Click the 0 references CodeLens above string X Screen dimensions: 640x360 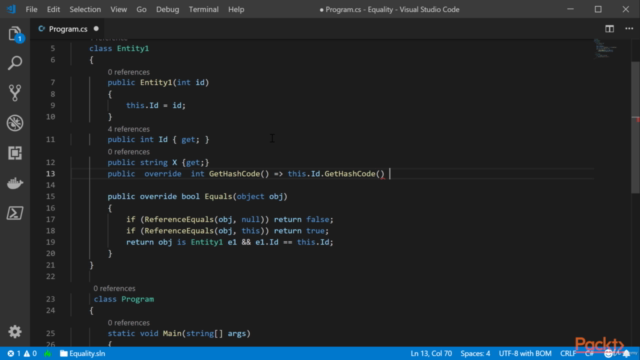129,151
